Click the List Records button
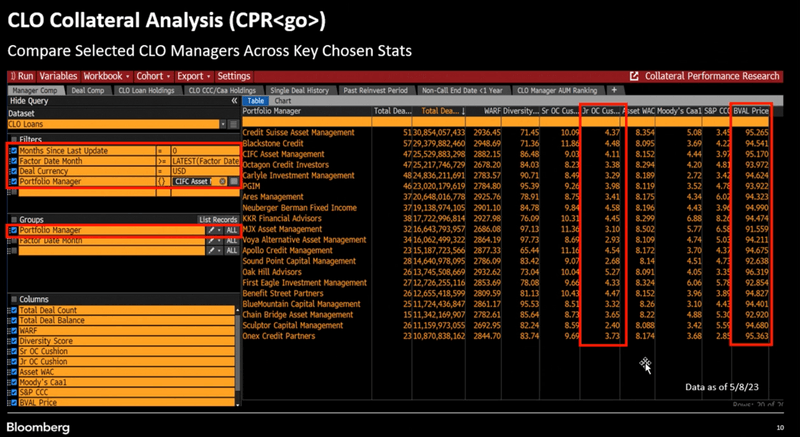The image size is (800, 437). click(x=218, y=218)
